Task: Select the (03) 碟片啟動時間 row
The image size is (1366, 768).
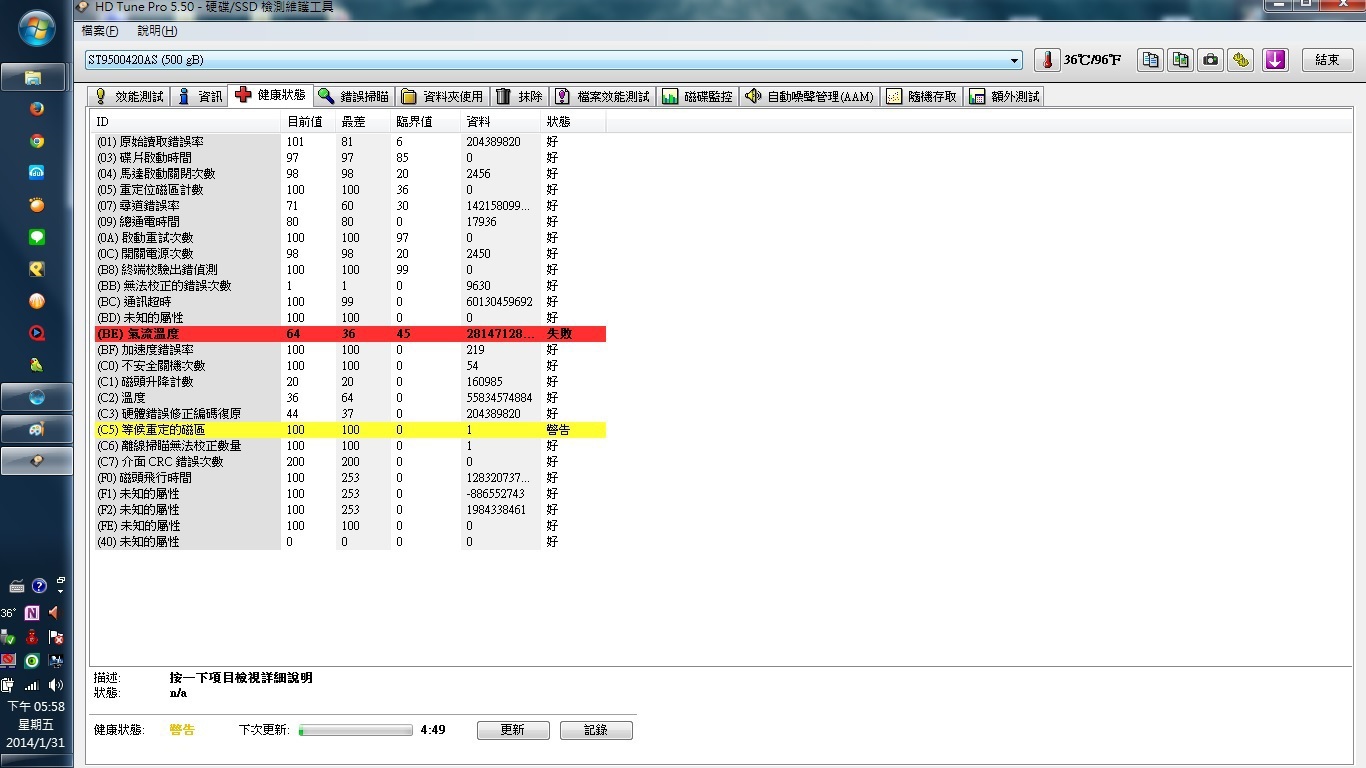Action: tap(350, 157)
